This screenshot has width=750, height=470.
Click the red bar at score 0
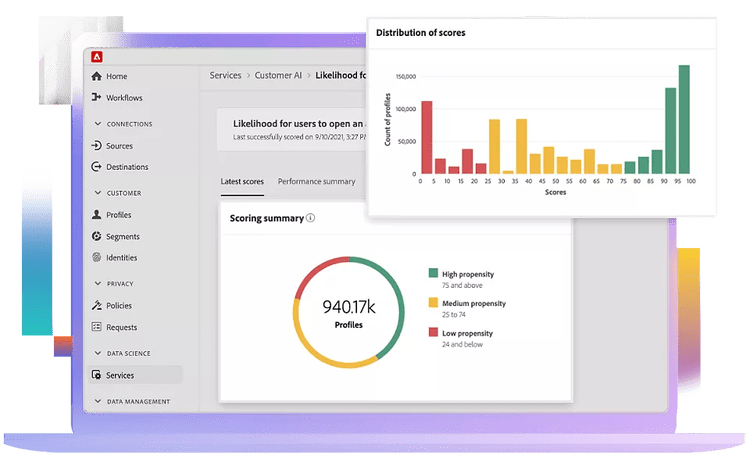(427, 137)
